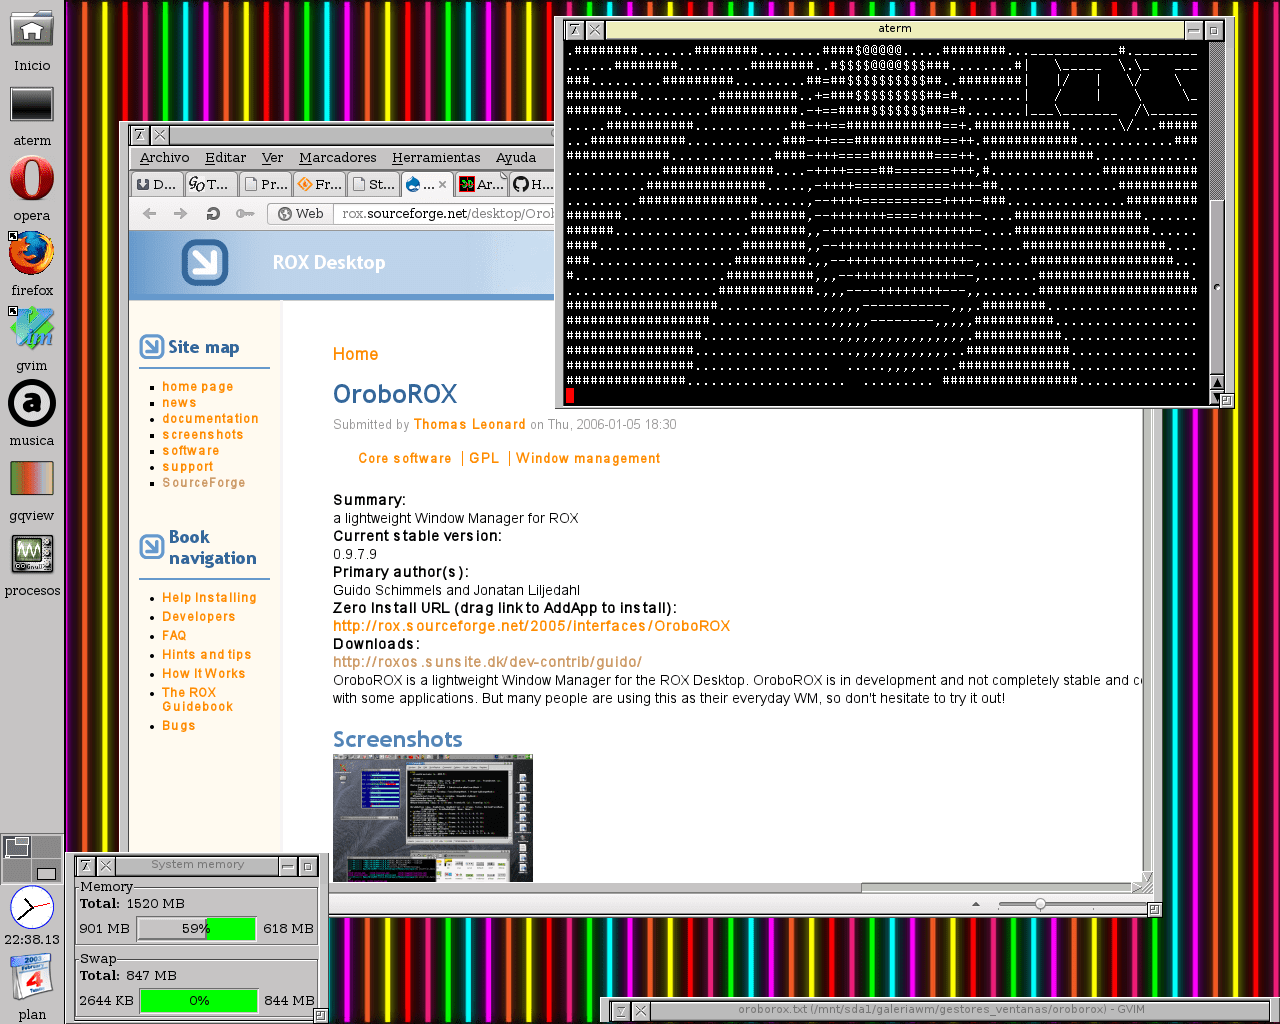
Task: Open the OroboROX screenshot thumbnail
Action: [x=433, y=818]
